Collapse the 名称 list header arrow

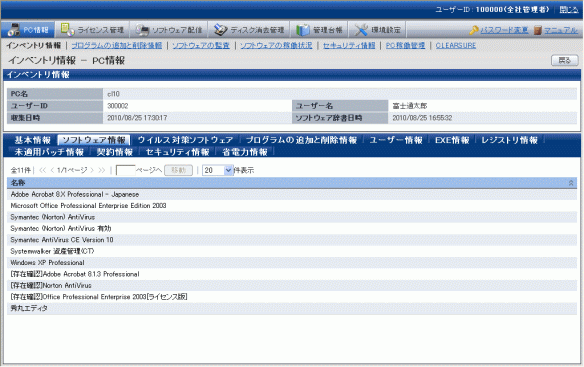(x=571, y=183)
